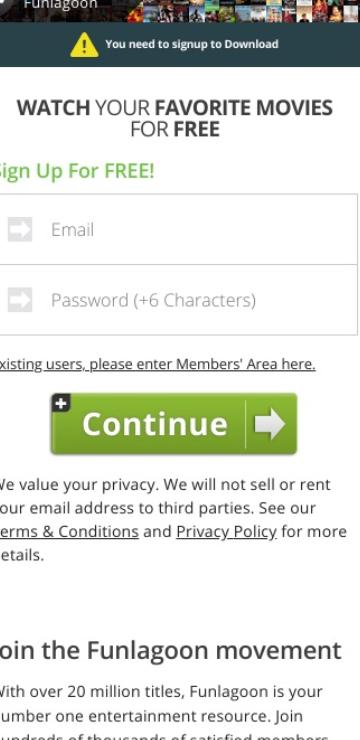360x740 pixels.
Task: Click the 'You need to signup to Download' notice
Action: click(192, 44)
